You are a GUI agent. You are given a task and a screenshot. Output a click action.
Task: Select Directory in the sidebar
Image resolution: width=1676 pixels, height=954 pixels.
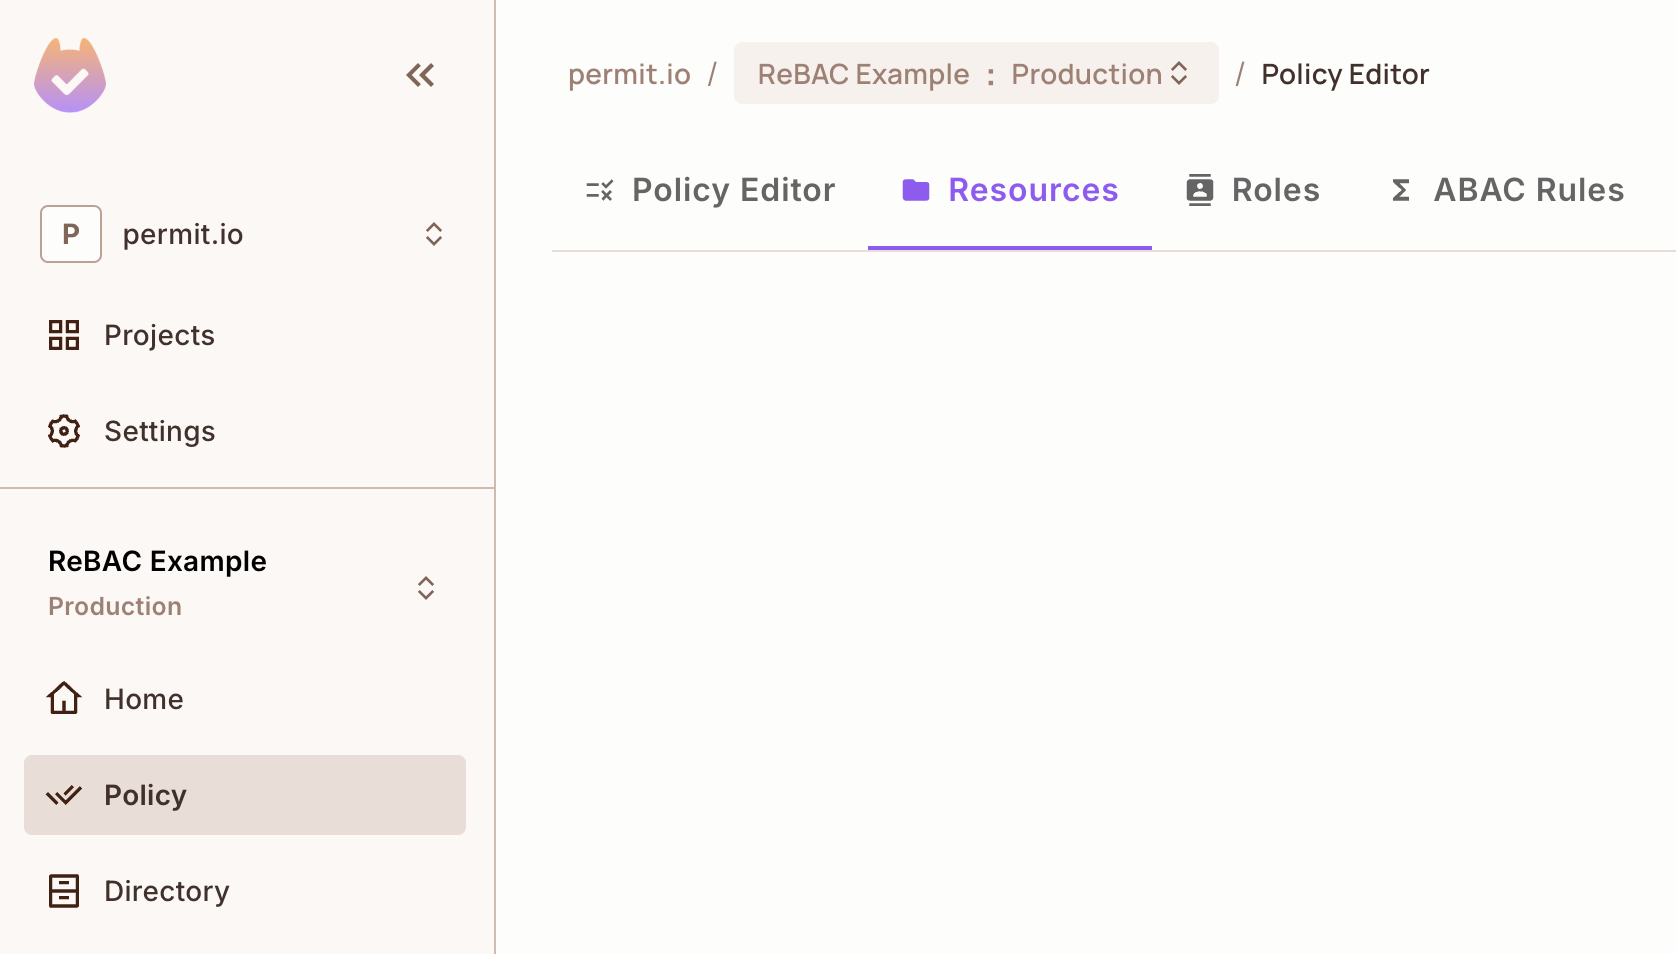[x=166, y=890]
